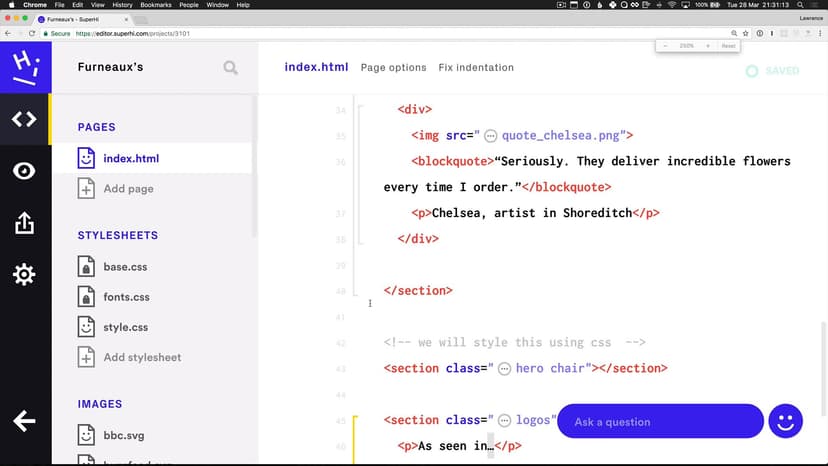Open the eye preview icon
This screenshot has height=466, width=828.
(25, 171)
